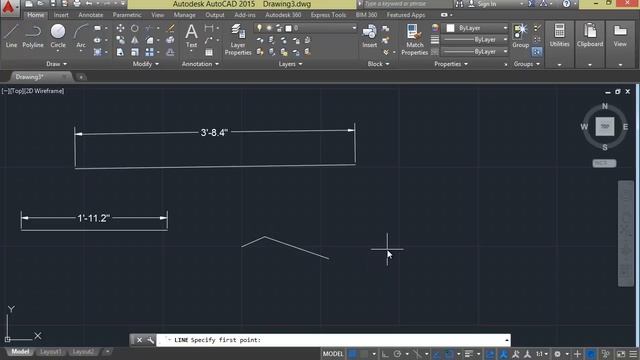
Task: Switch to the Parametric ribbon tab
Action: point(127,15)
